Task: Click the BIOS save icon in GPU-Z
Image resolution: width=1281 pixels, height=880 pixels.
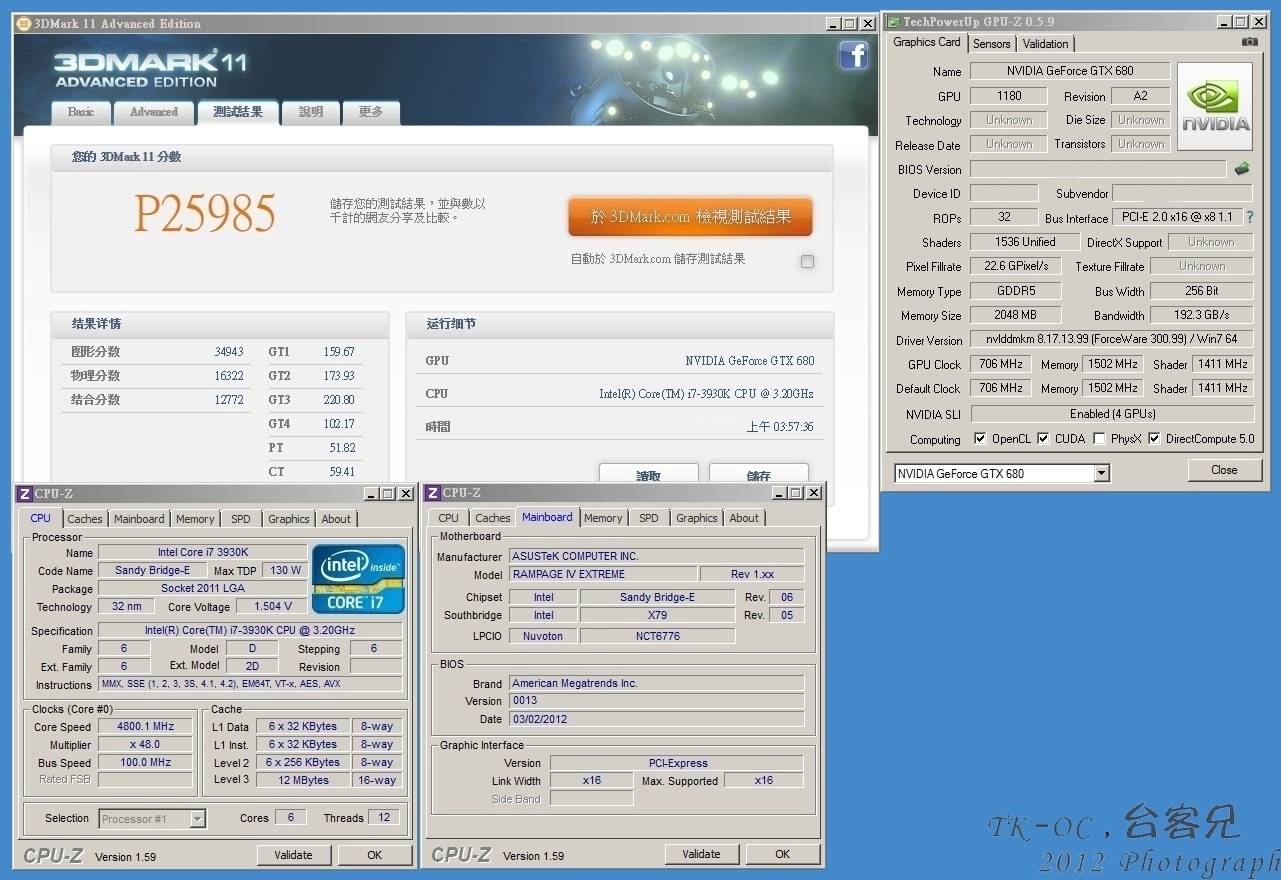Action: point(1242,169)
